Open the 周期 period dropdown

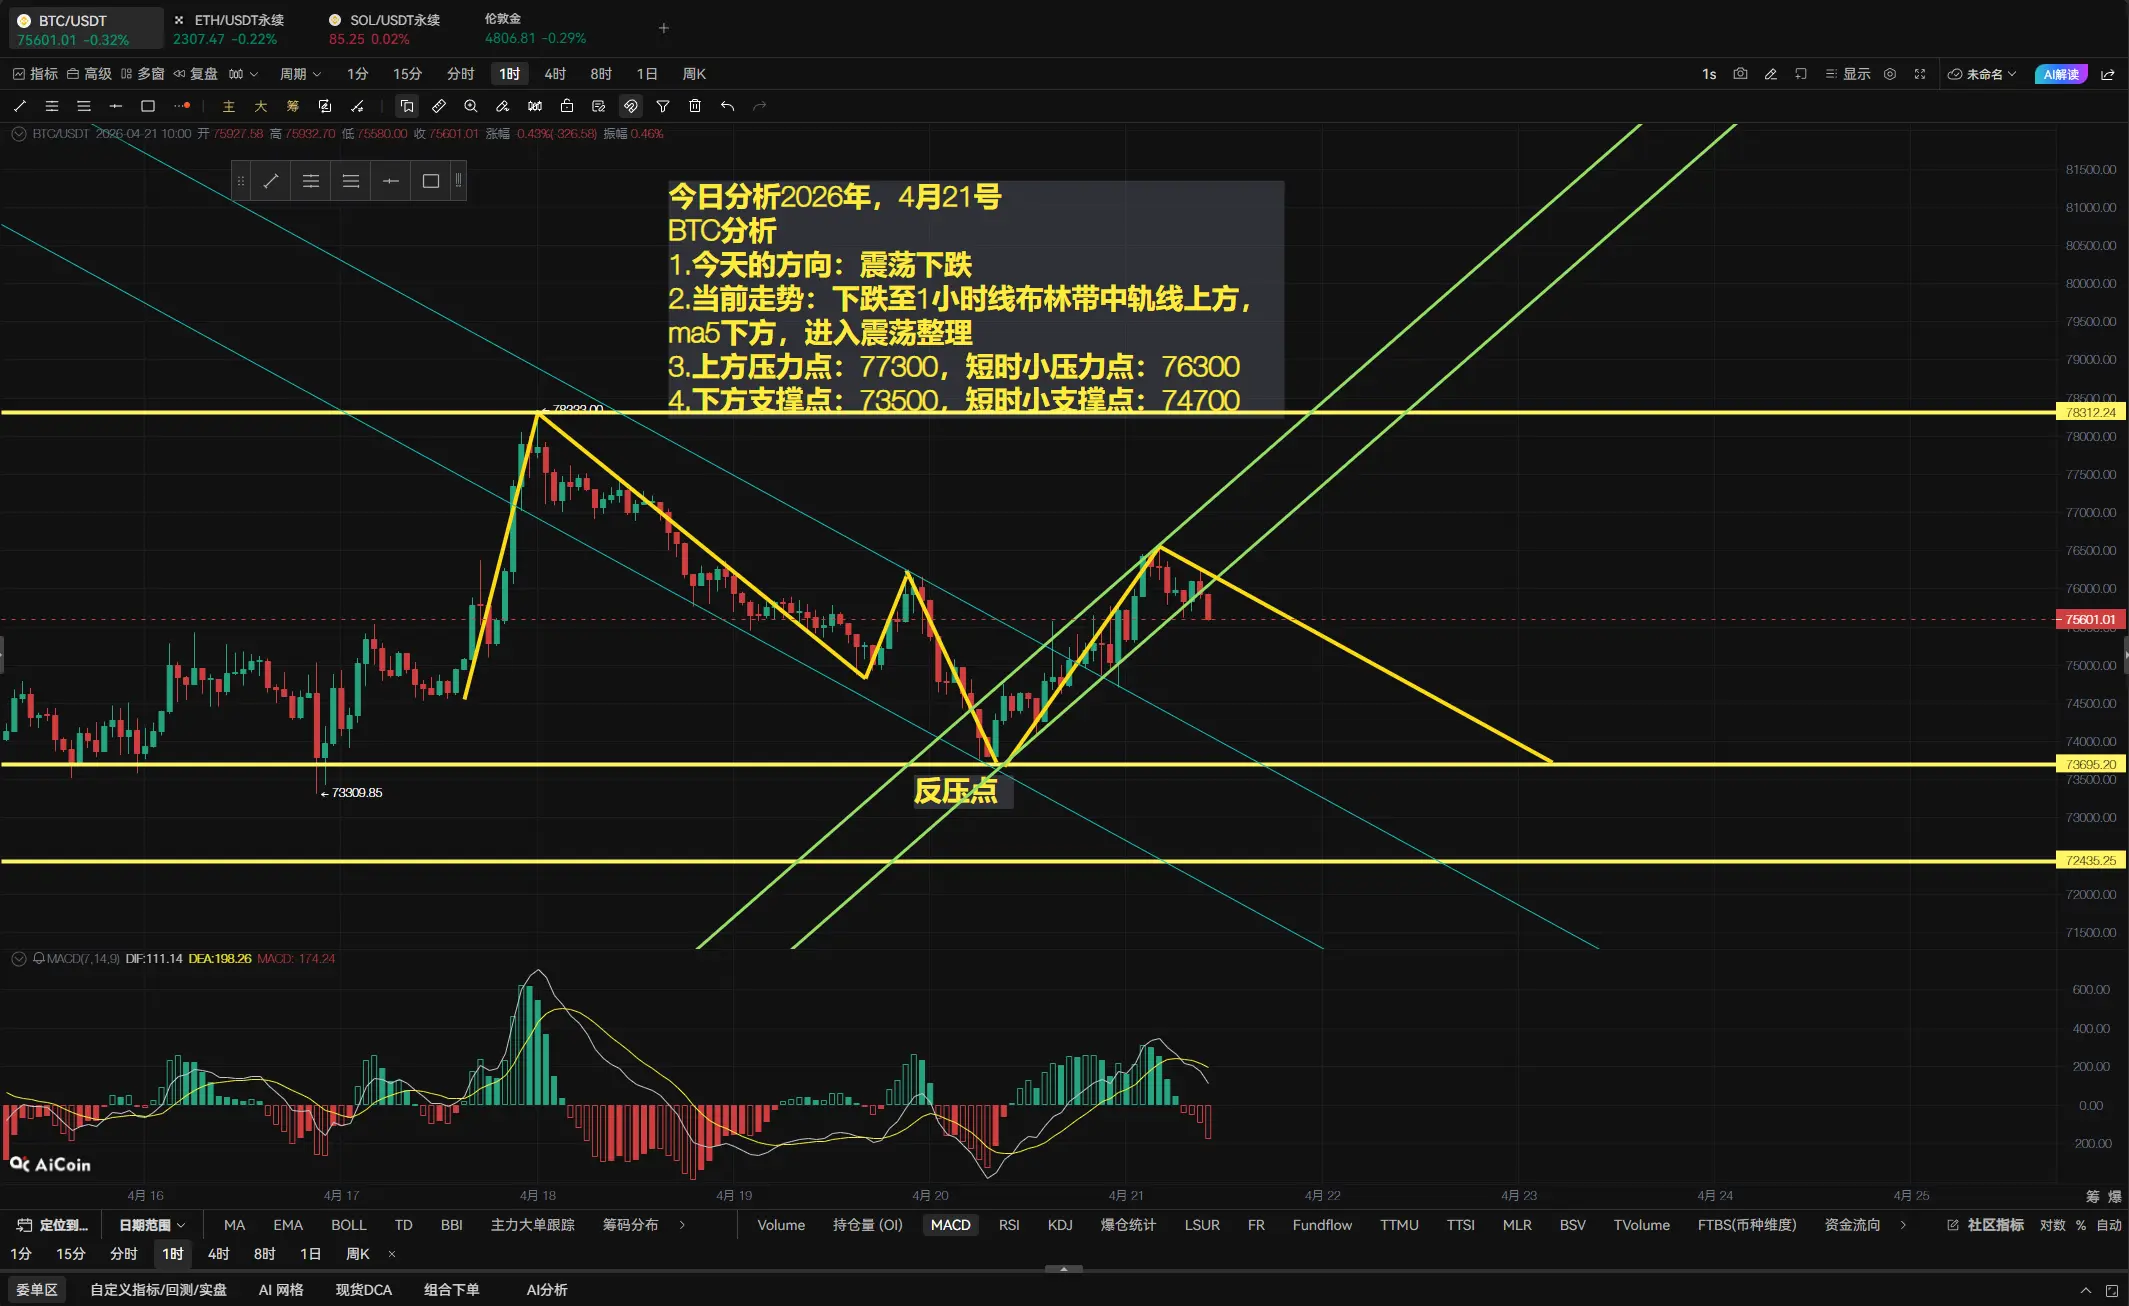point(300,74)
